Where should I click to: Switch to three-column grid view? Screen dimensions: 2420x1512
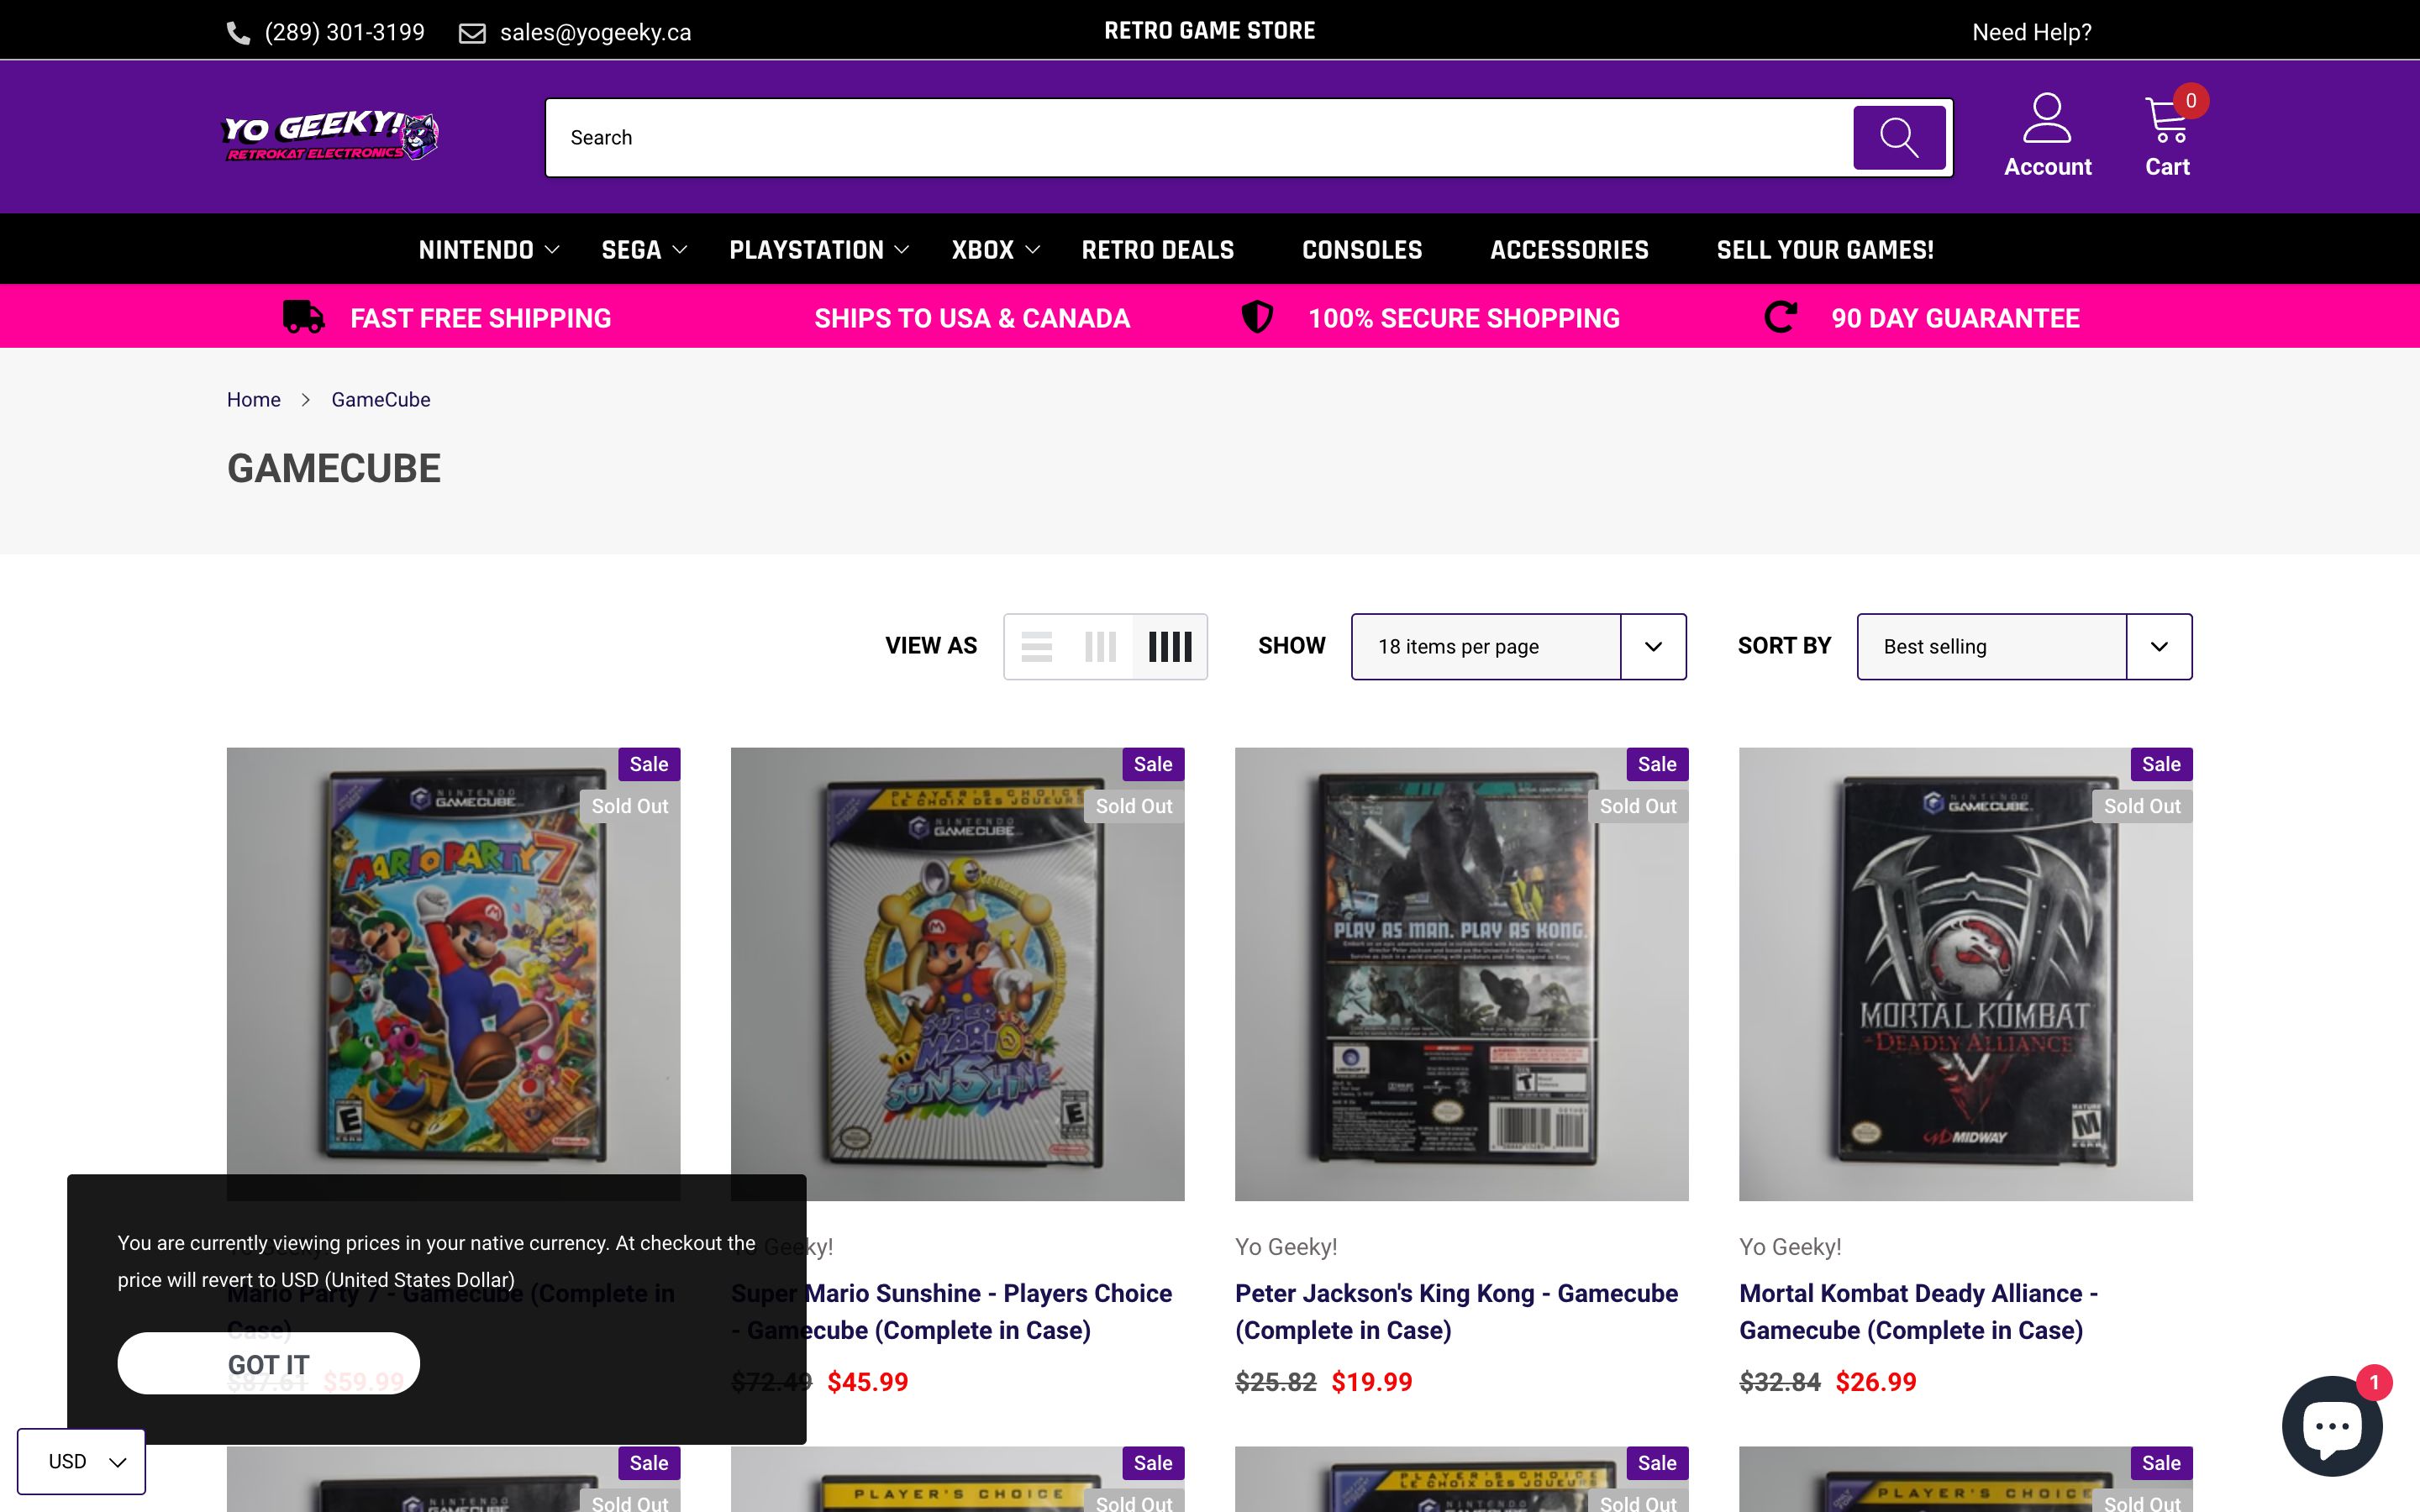tap(1102, 646)
